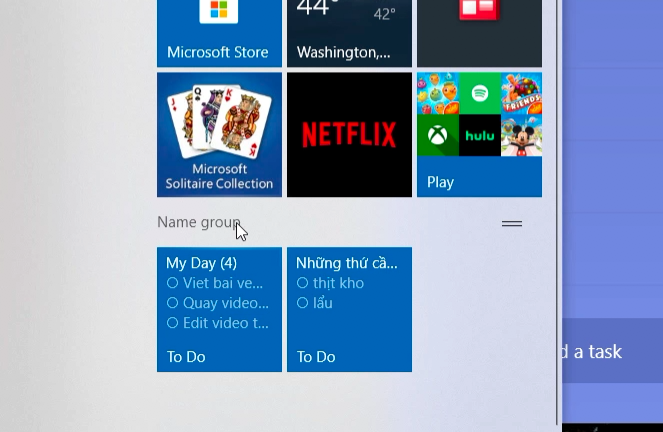This screenshot has height=432, width=663.
Task: Click the group drag handle icon
Action: (512, 223)
